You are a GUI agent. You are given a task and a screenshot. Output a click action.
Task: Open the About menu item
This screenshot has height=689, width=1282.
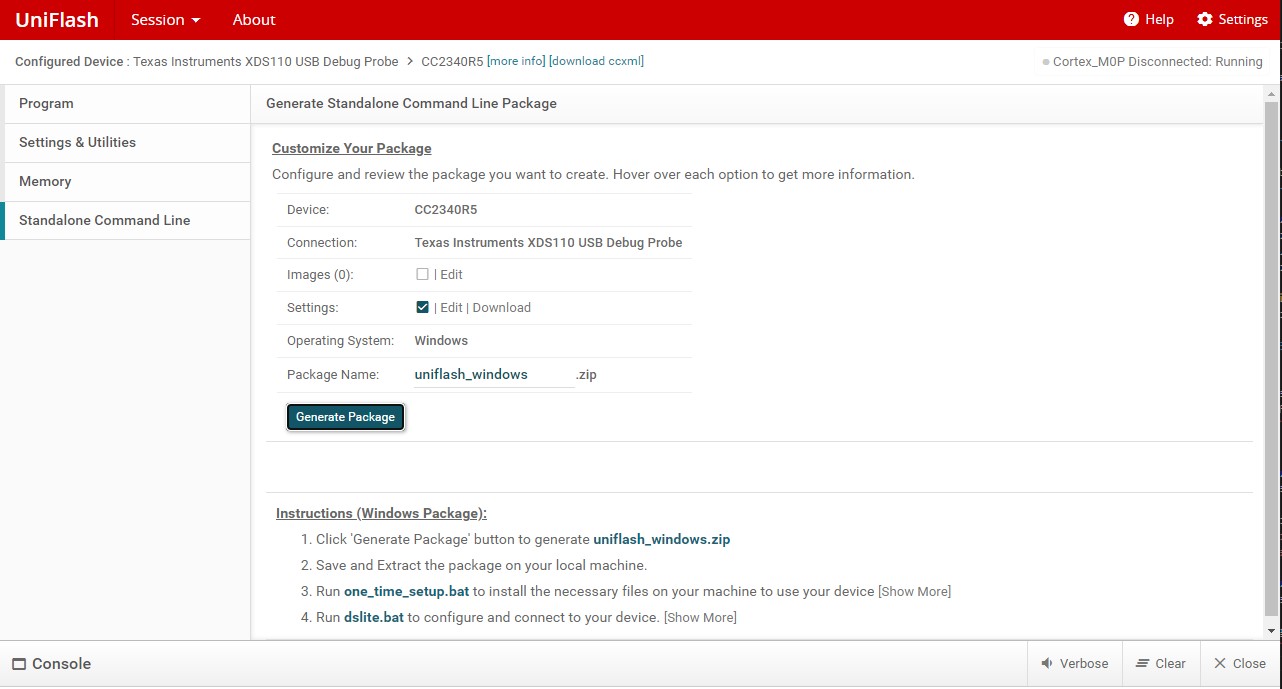tap(254, 20)
